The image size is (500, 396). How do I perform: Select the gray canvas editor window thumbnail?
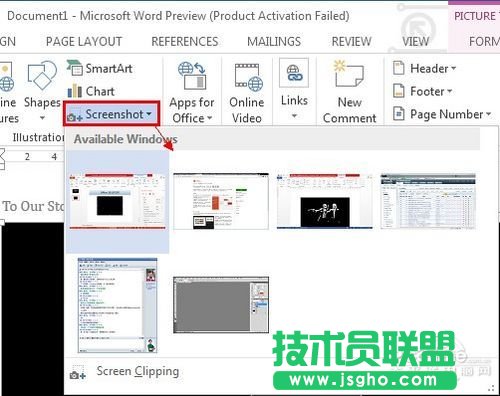coord(221,305)
